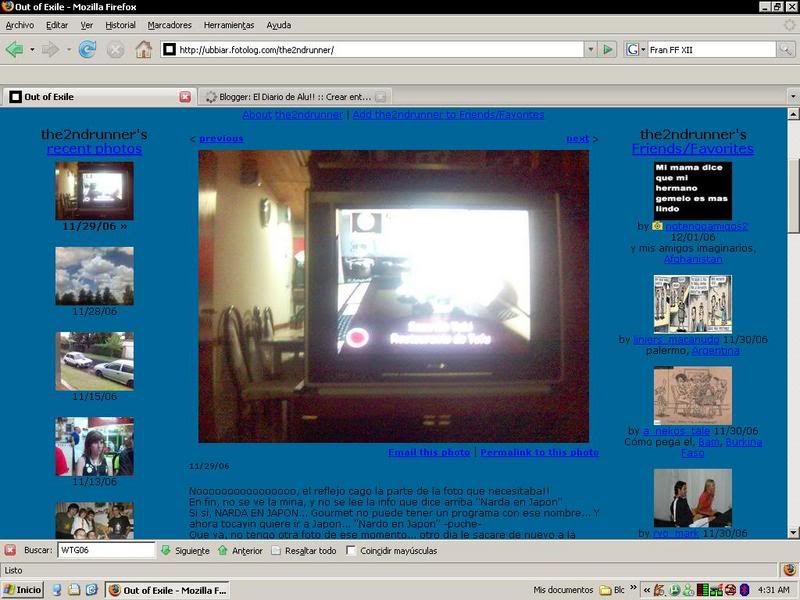The height and width of the screenshot is (600, 800).
Task: Close the find bar with the red X
Action: pos(10,550)
